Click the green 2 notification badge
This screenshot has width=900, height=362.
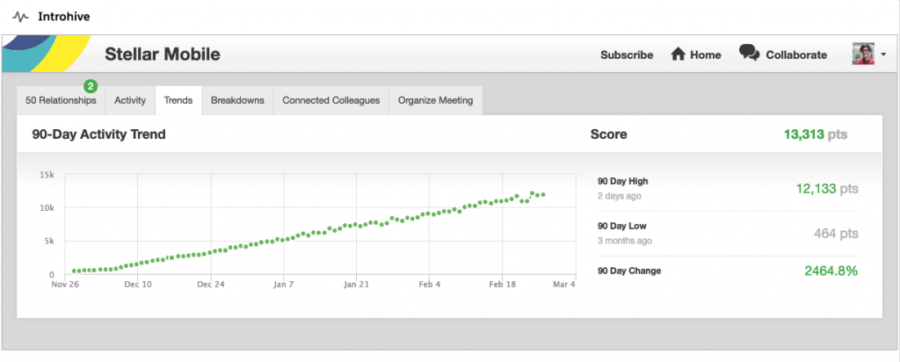[x=90, y=87]
